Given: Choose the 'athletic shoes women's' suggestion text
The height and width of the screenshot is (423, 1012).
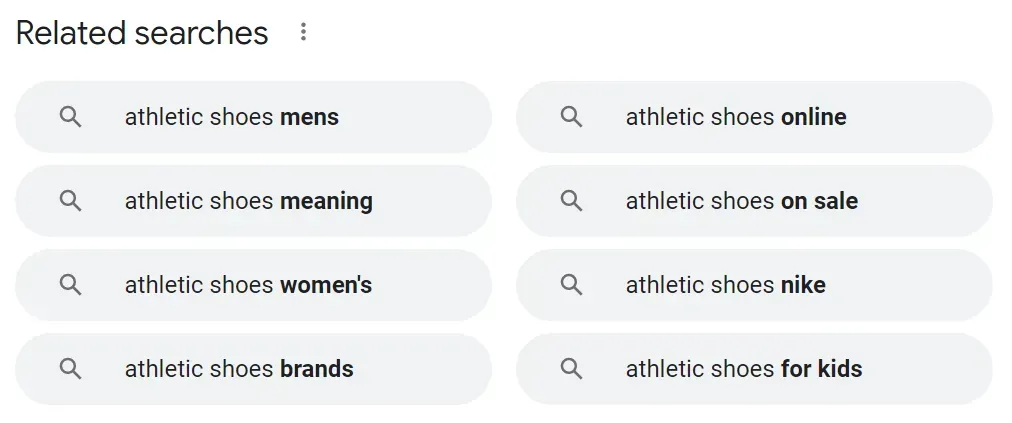Looking at the screenshot, I should tap(248, 285).
